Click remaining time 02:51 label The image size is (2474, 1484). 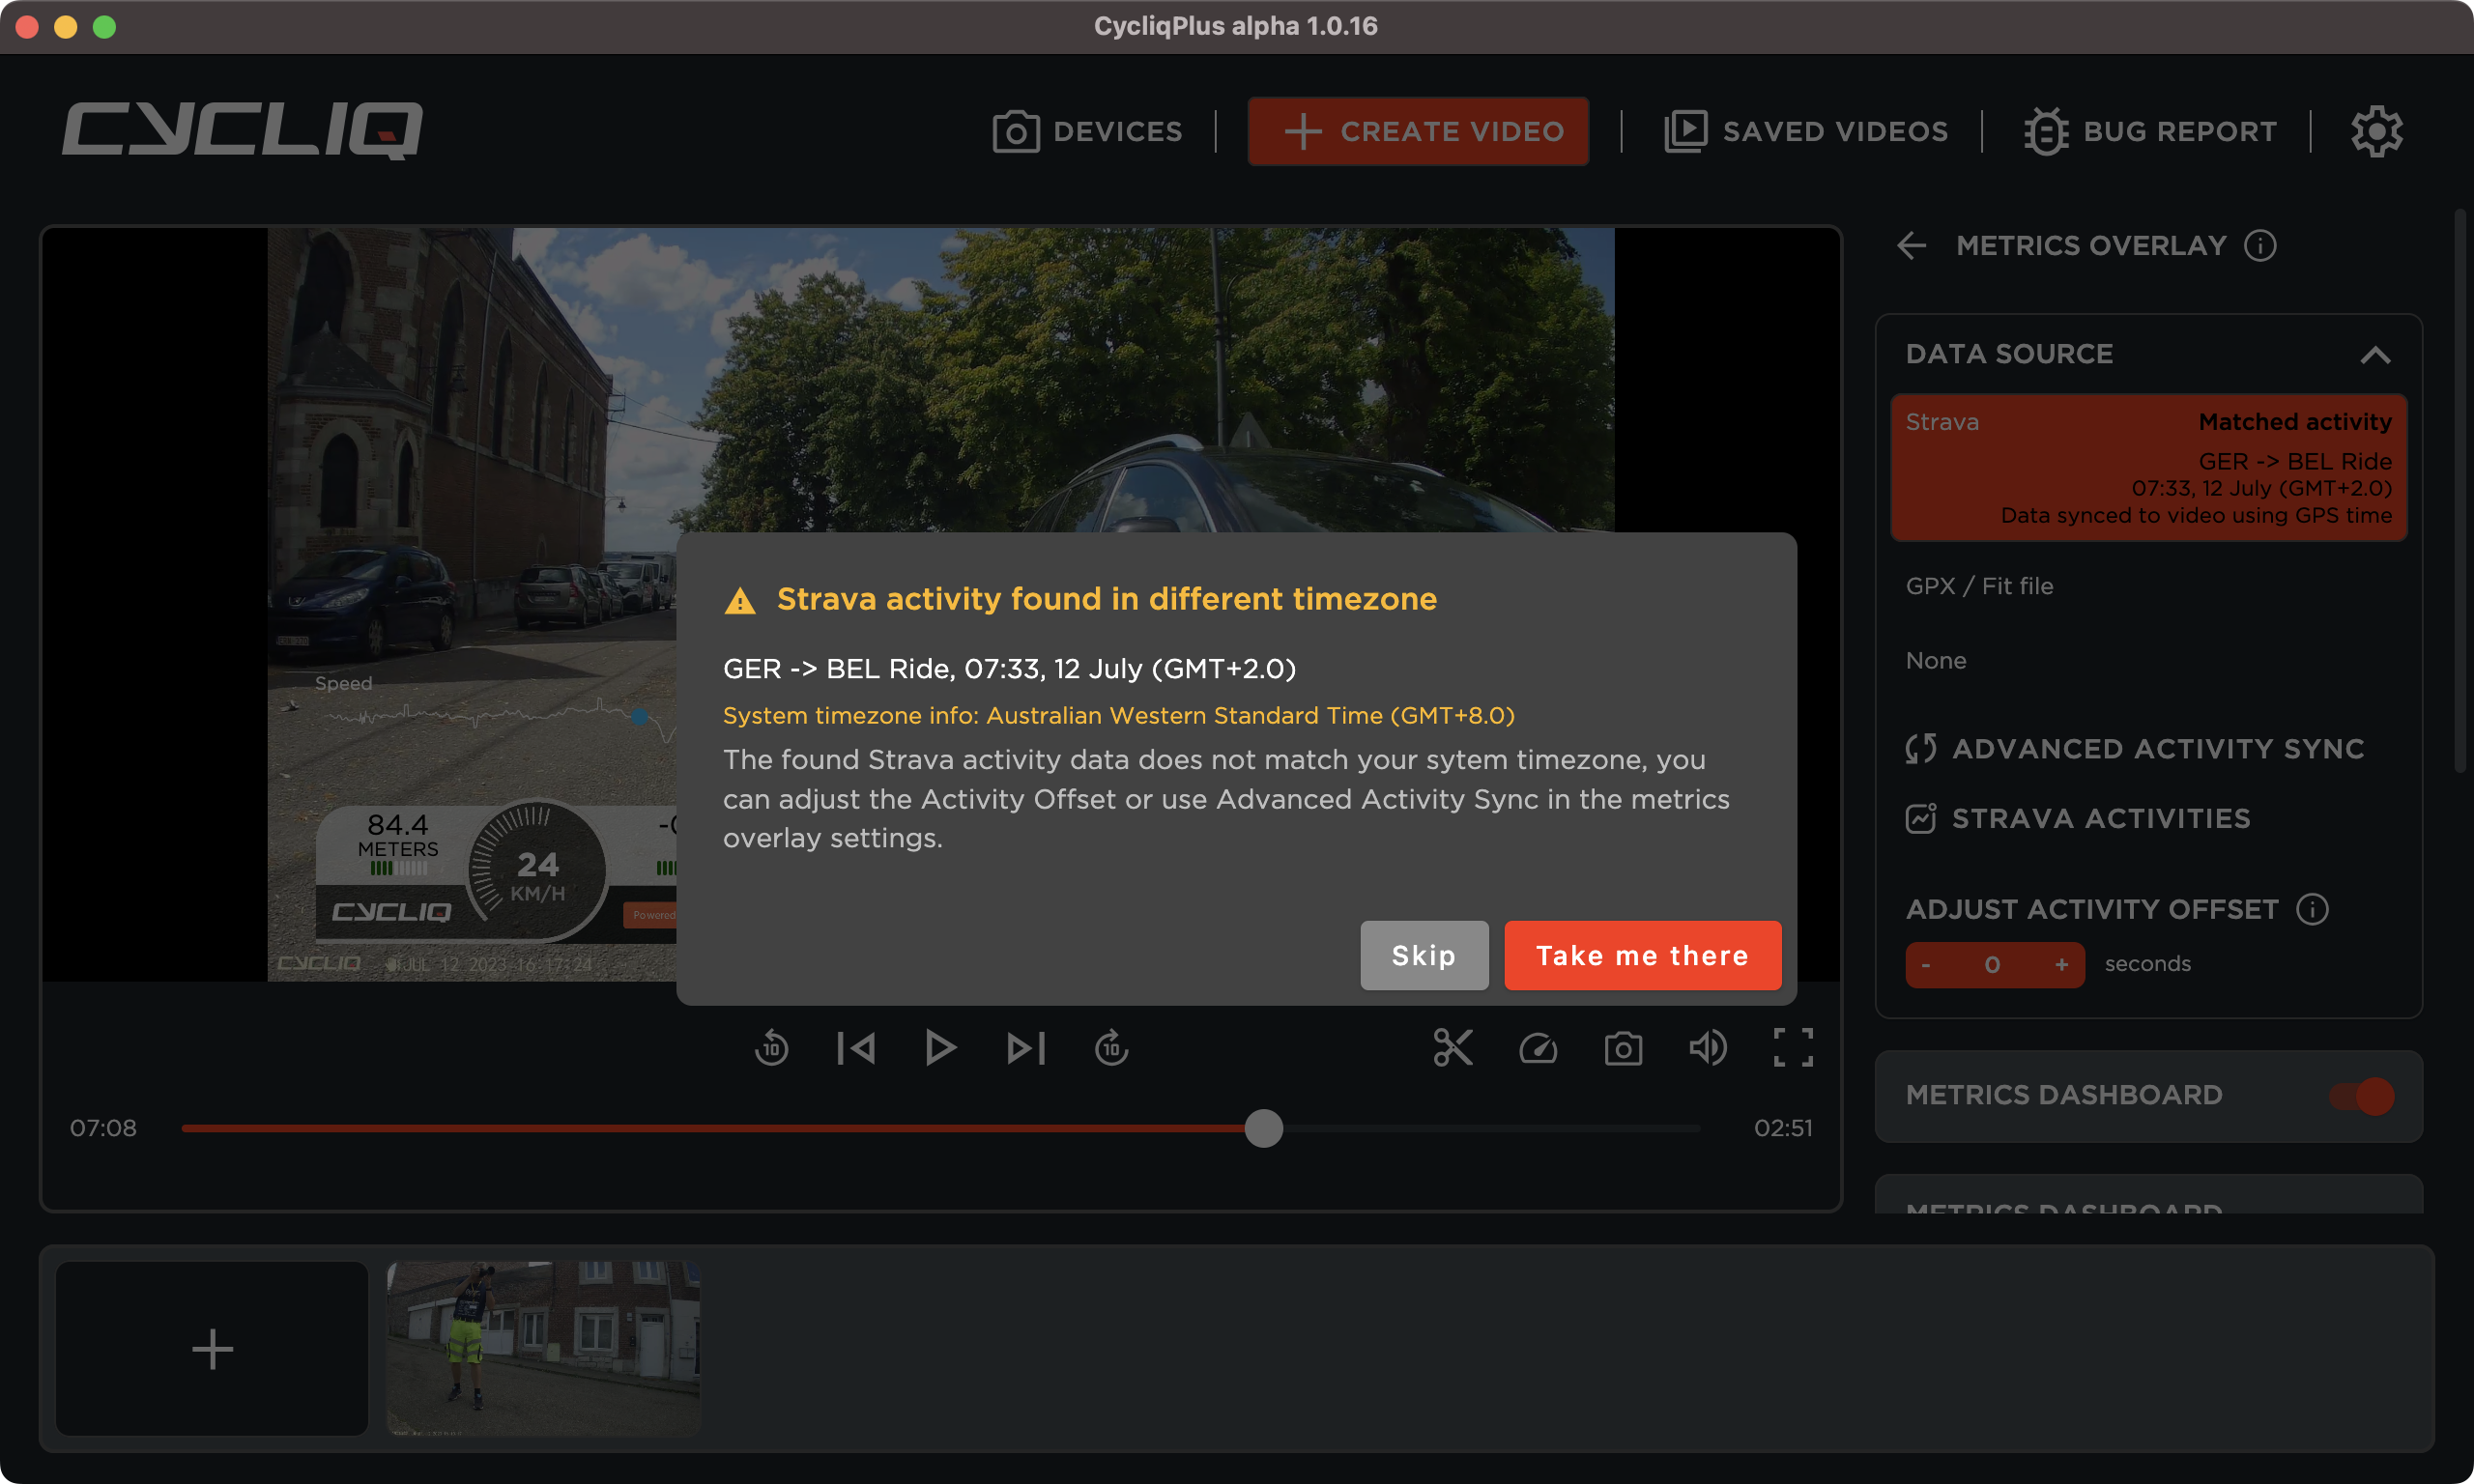1783,1128
